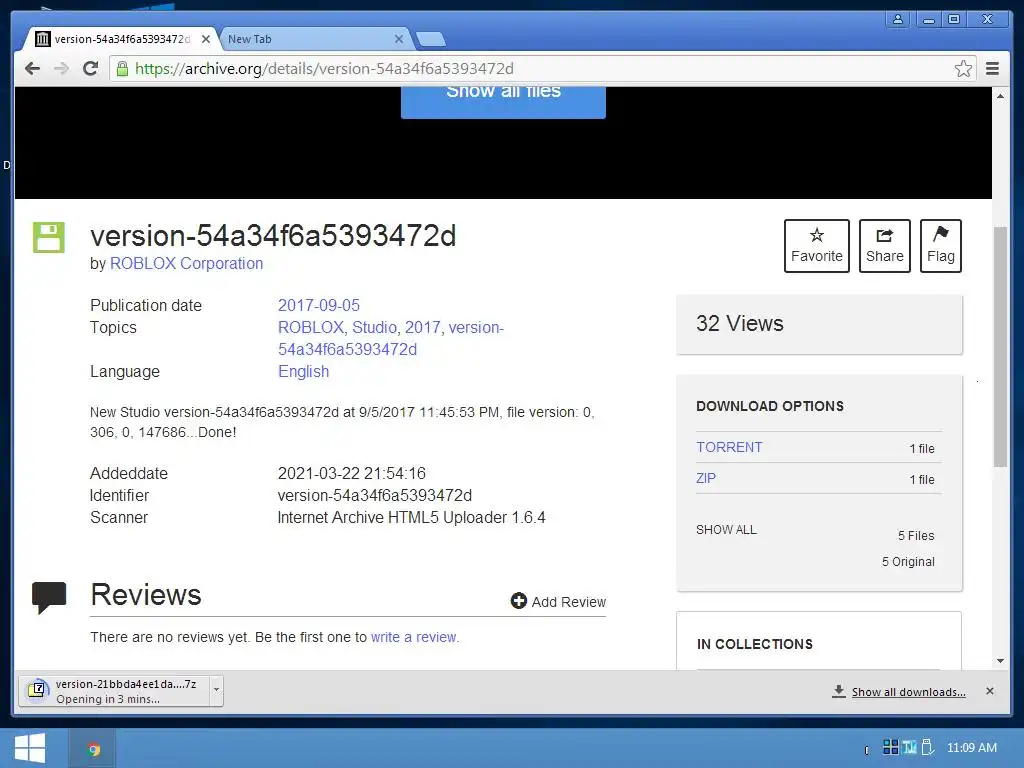1024x768 pixels.
Task: Download via the TORRENT link
Action: [729, 447]
